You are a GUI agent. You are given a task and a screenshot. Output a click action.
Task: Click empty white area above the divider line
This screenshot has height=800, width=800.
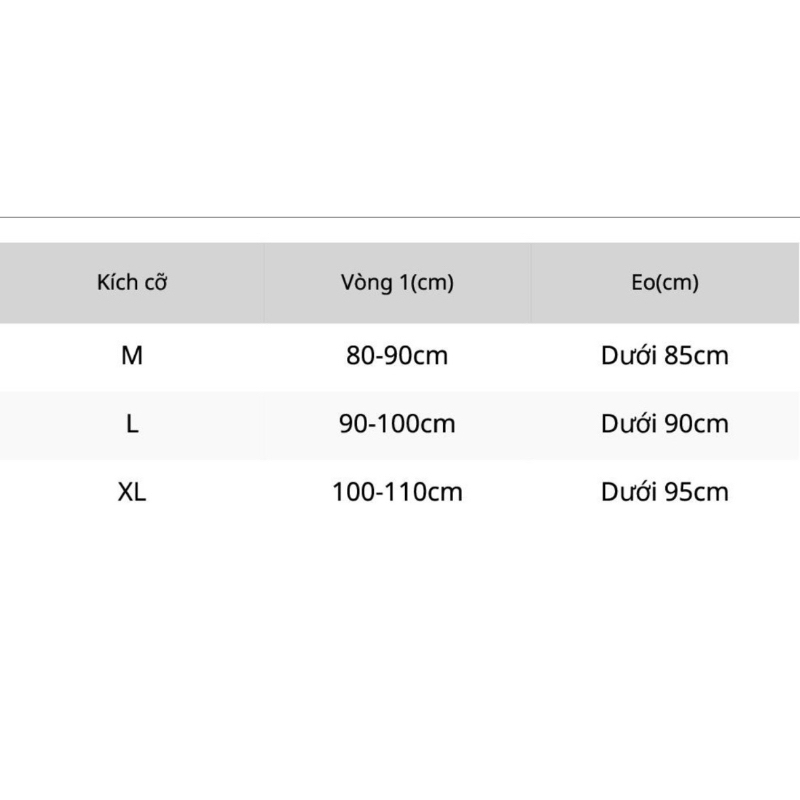coord(400,110)
